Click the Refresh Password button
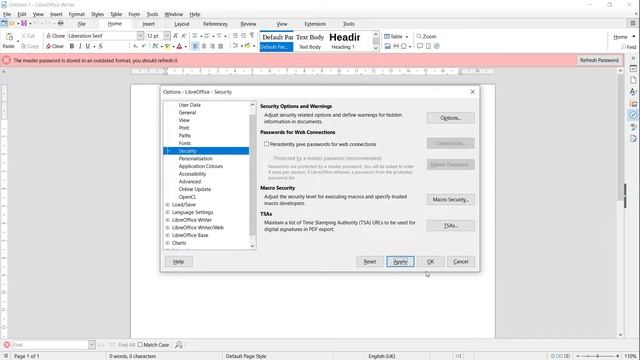The width and height of the screenshot is (640, 360). 599,60
